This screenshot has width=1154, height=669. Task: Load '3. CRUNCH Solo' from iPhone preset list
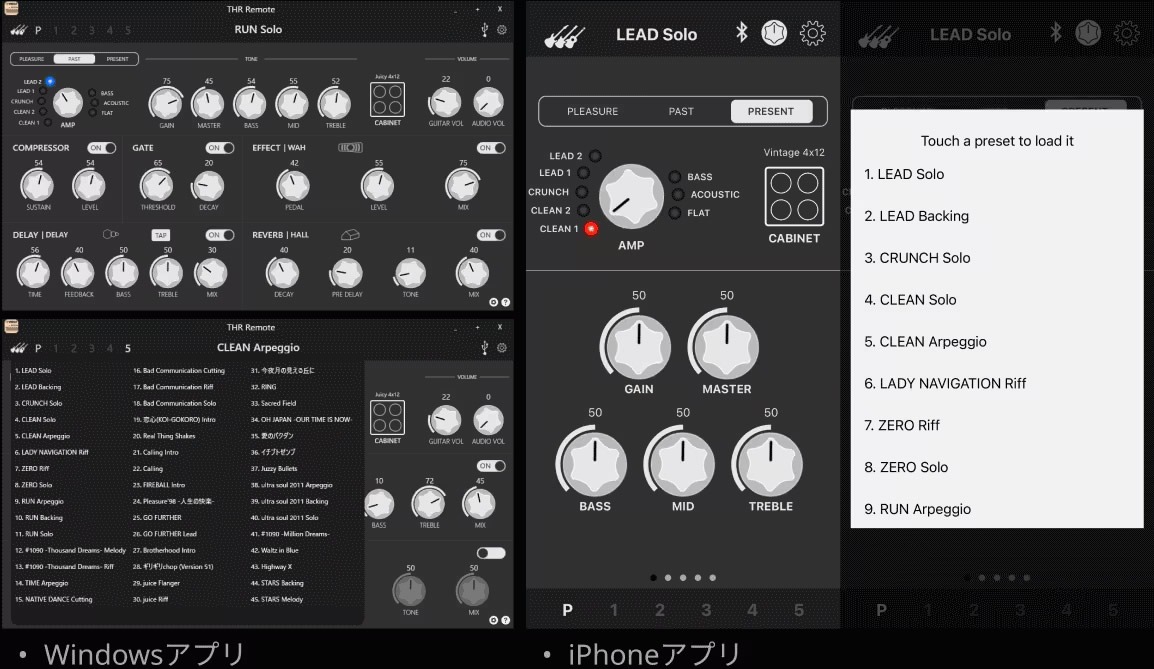918,258
